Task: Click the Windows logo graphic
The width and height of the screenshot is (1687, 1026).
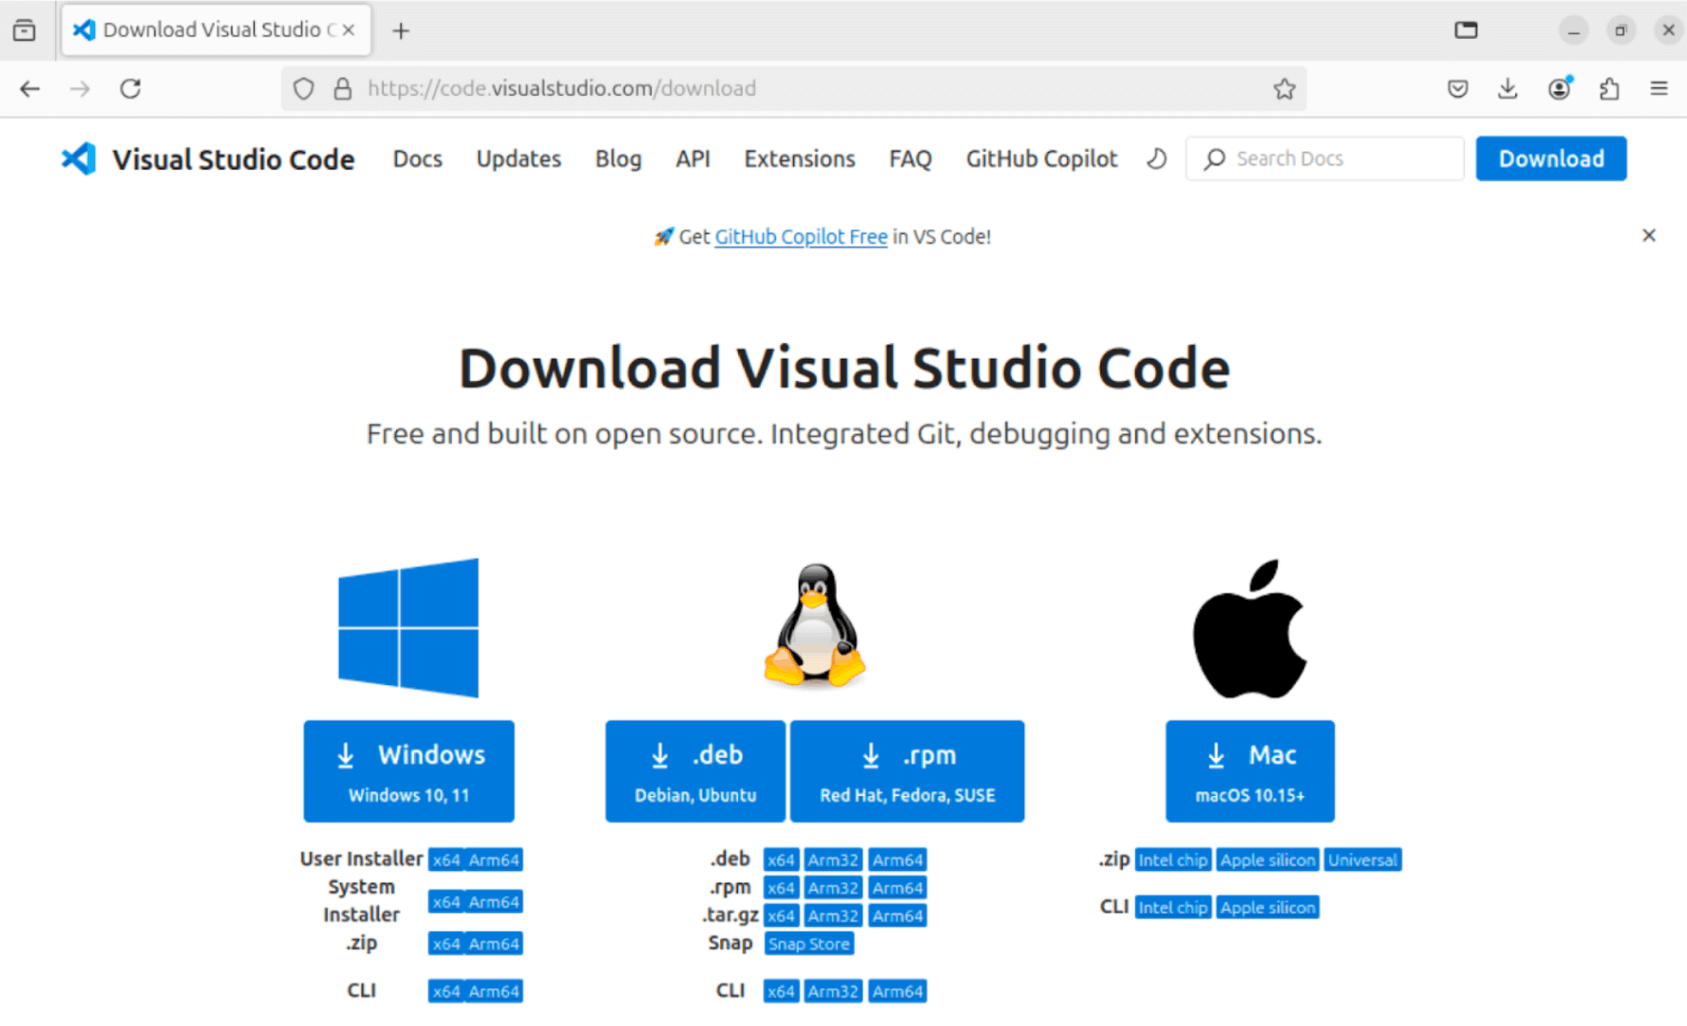Action: (408, 627)
